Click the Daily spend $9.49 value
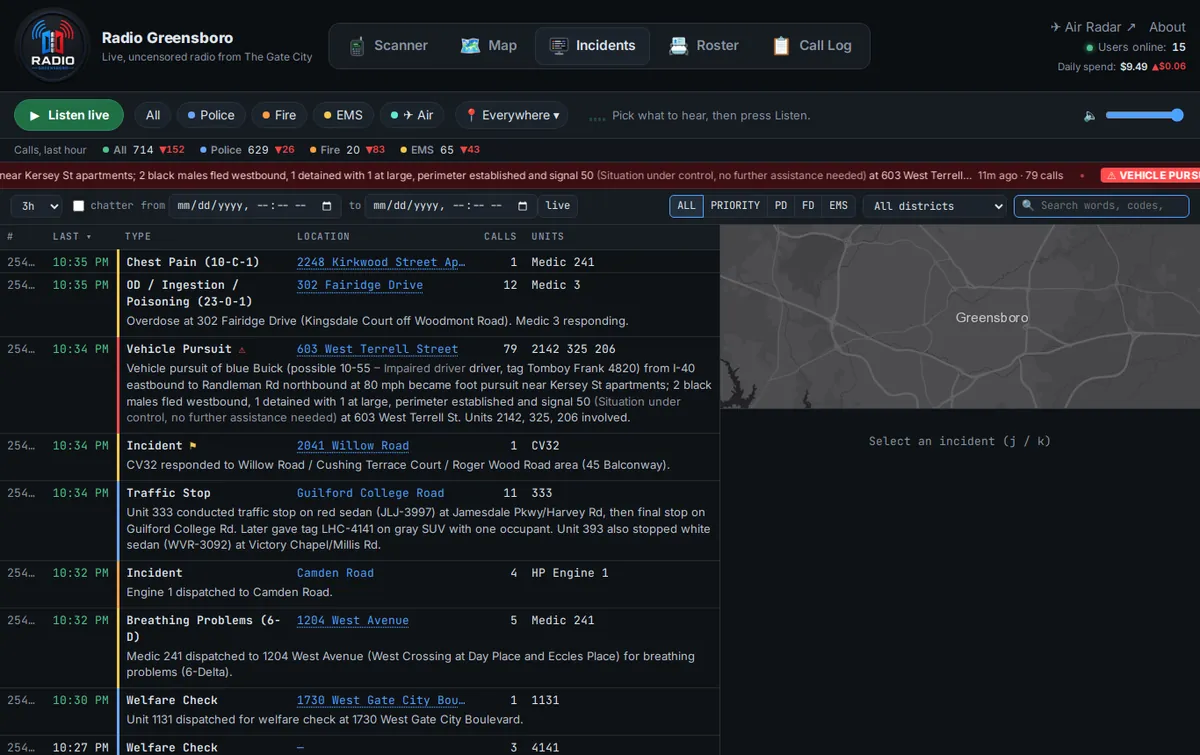 click(x=1134, y=67)
